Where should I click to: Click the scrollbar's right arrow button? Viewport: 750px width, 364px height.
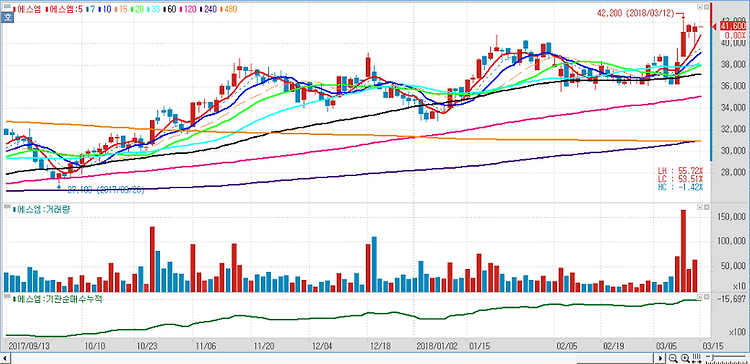[x=660, y=358]
